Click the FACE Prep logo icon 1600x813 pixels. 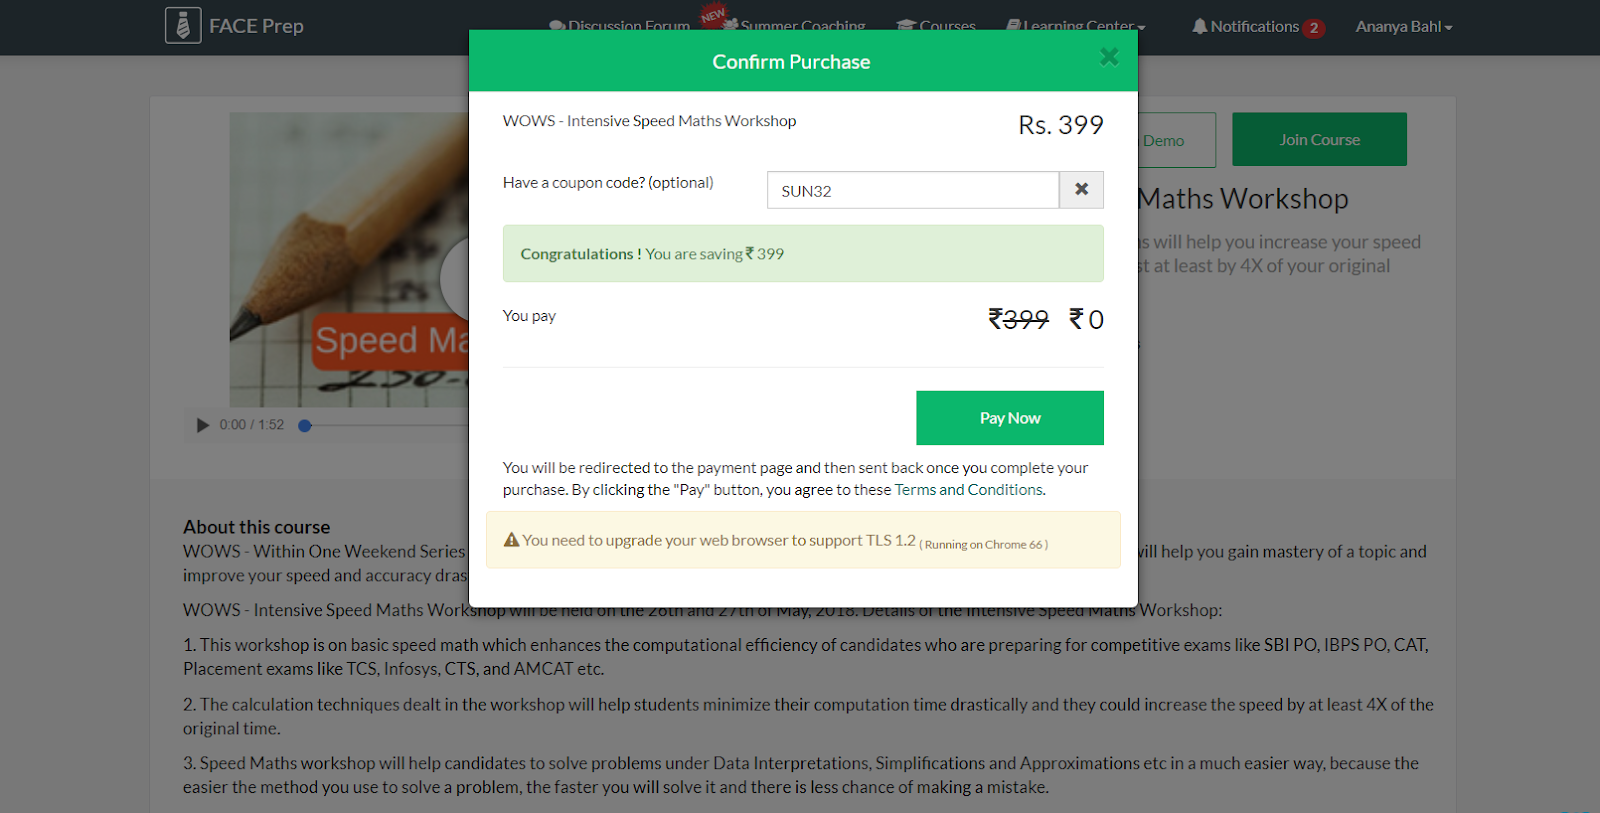pyautogui.click(x=183, y=26)
